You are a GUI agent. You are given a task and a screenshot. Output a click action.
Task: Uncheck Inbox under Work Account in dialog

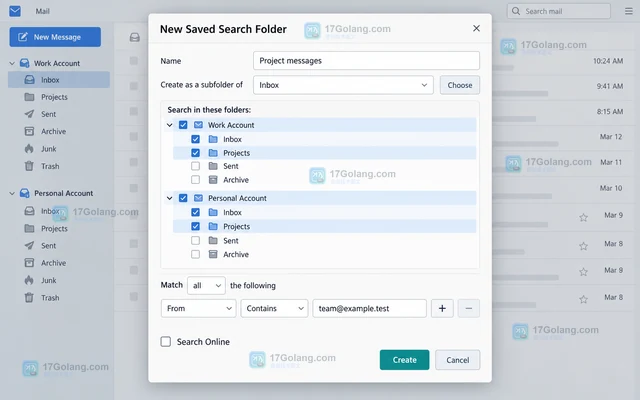pos(196,139)
